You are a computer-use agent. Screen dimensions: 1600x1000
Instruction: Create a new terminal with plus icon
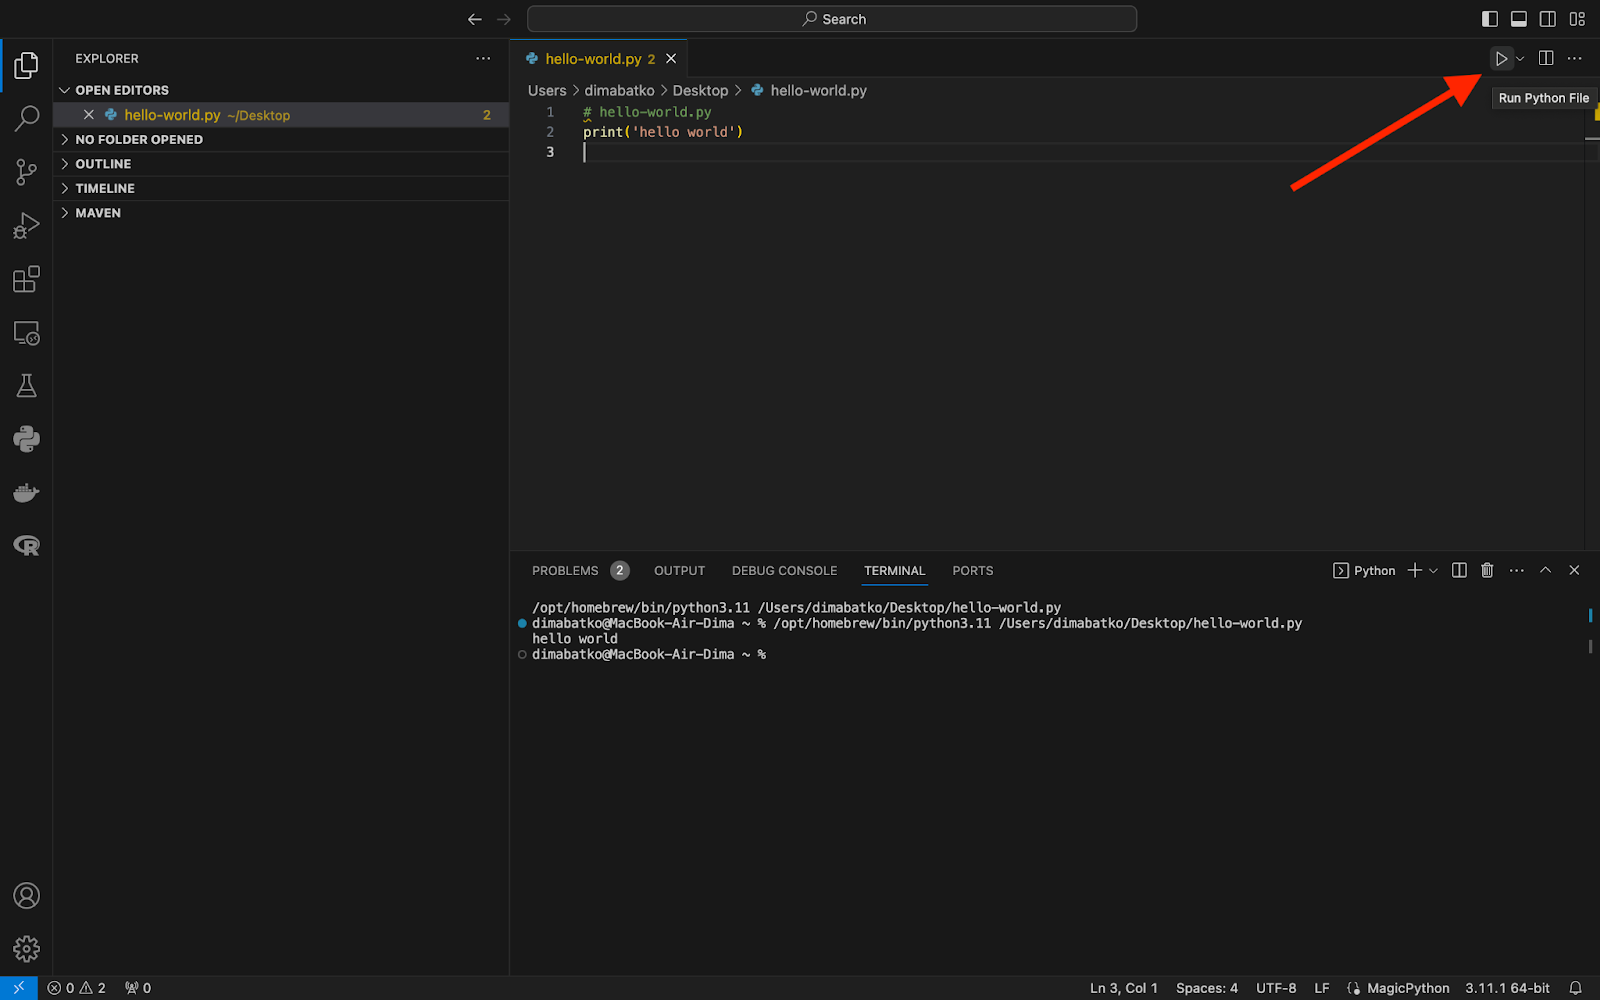(1414, 571)
